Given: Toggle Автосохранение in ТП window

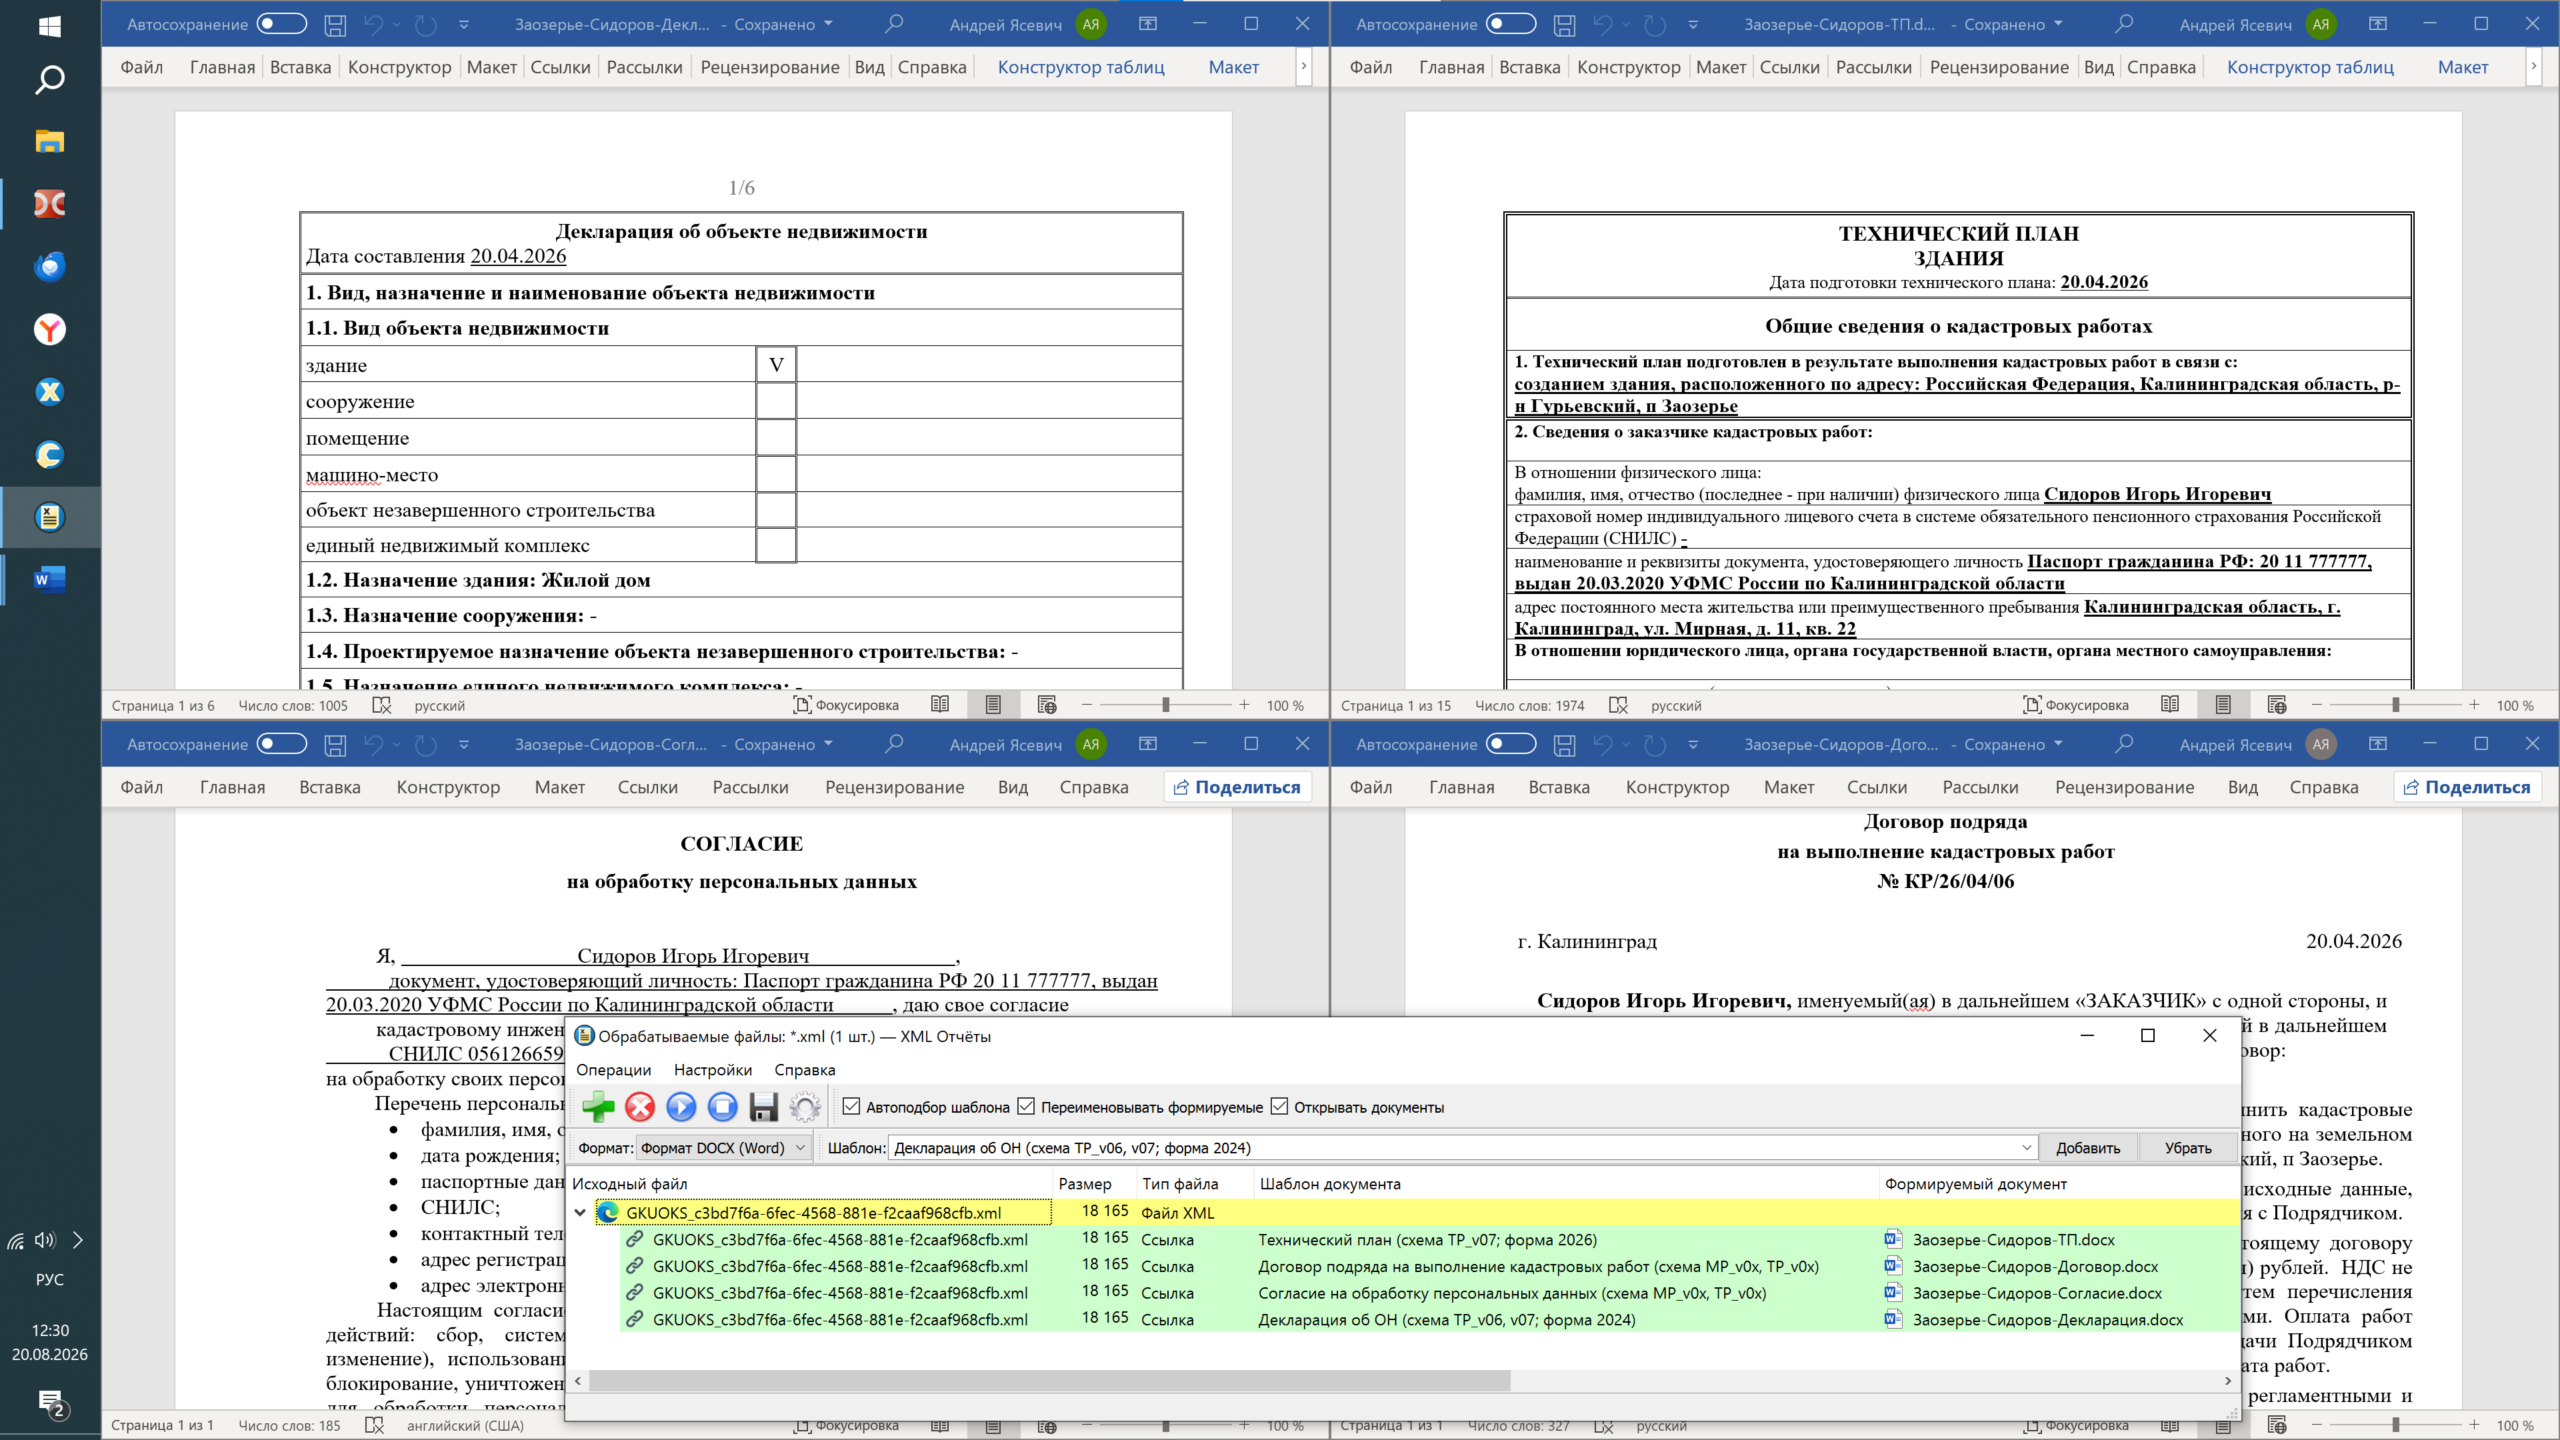Looking at the screenshot, I should pyautogui.click(x=1510, y=23).
